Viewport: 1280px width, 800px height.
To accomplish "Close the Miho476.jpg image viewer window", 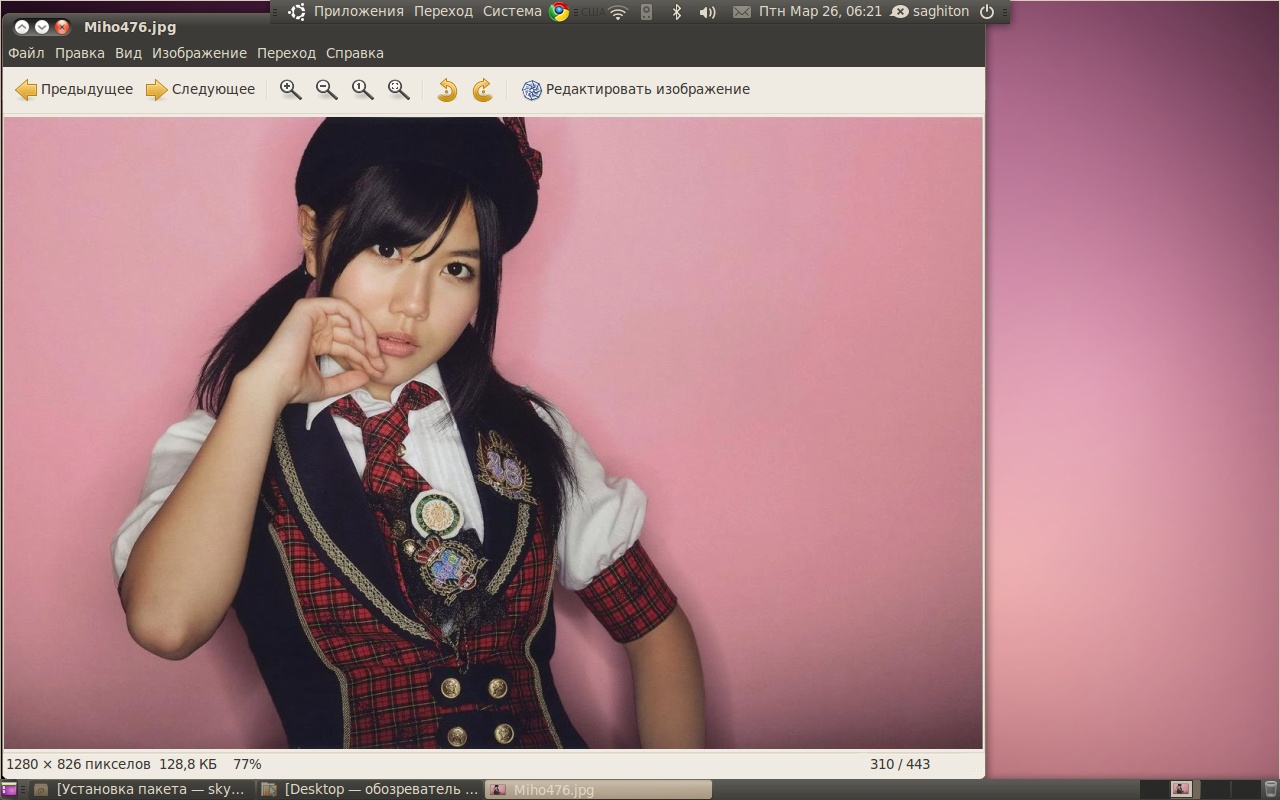I will coord(62,27).
